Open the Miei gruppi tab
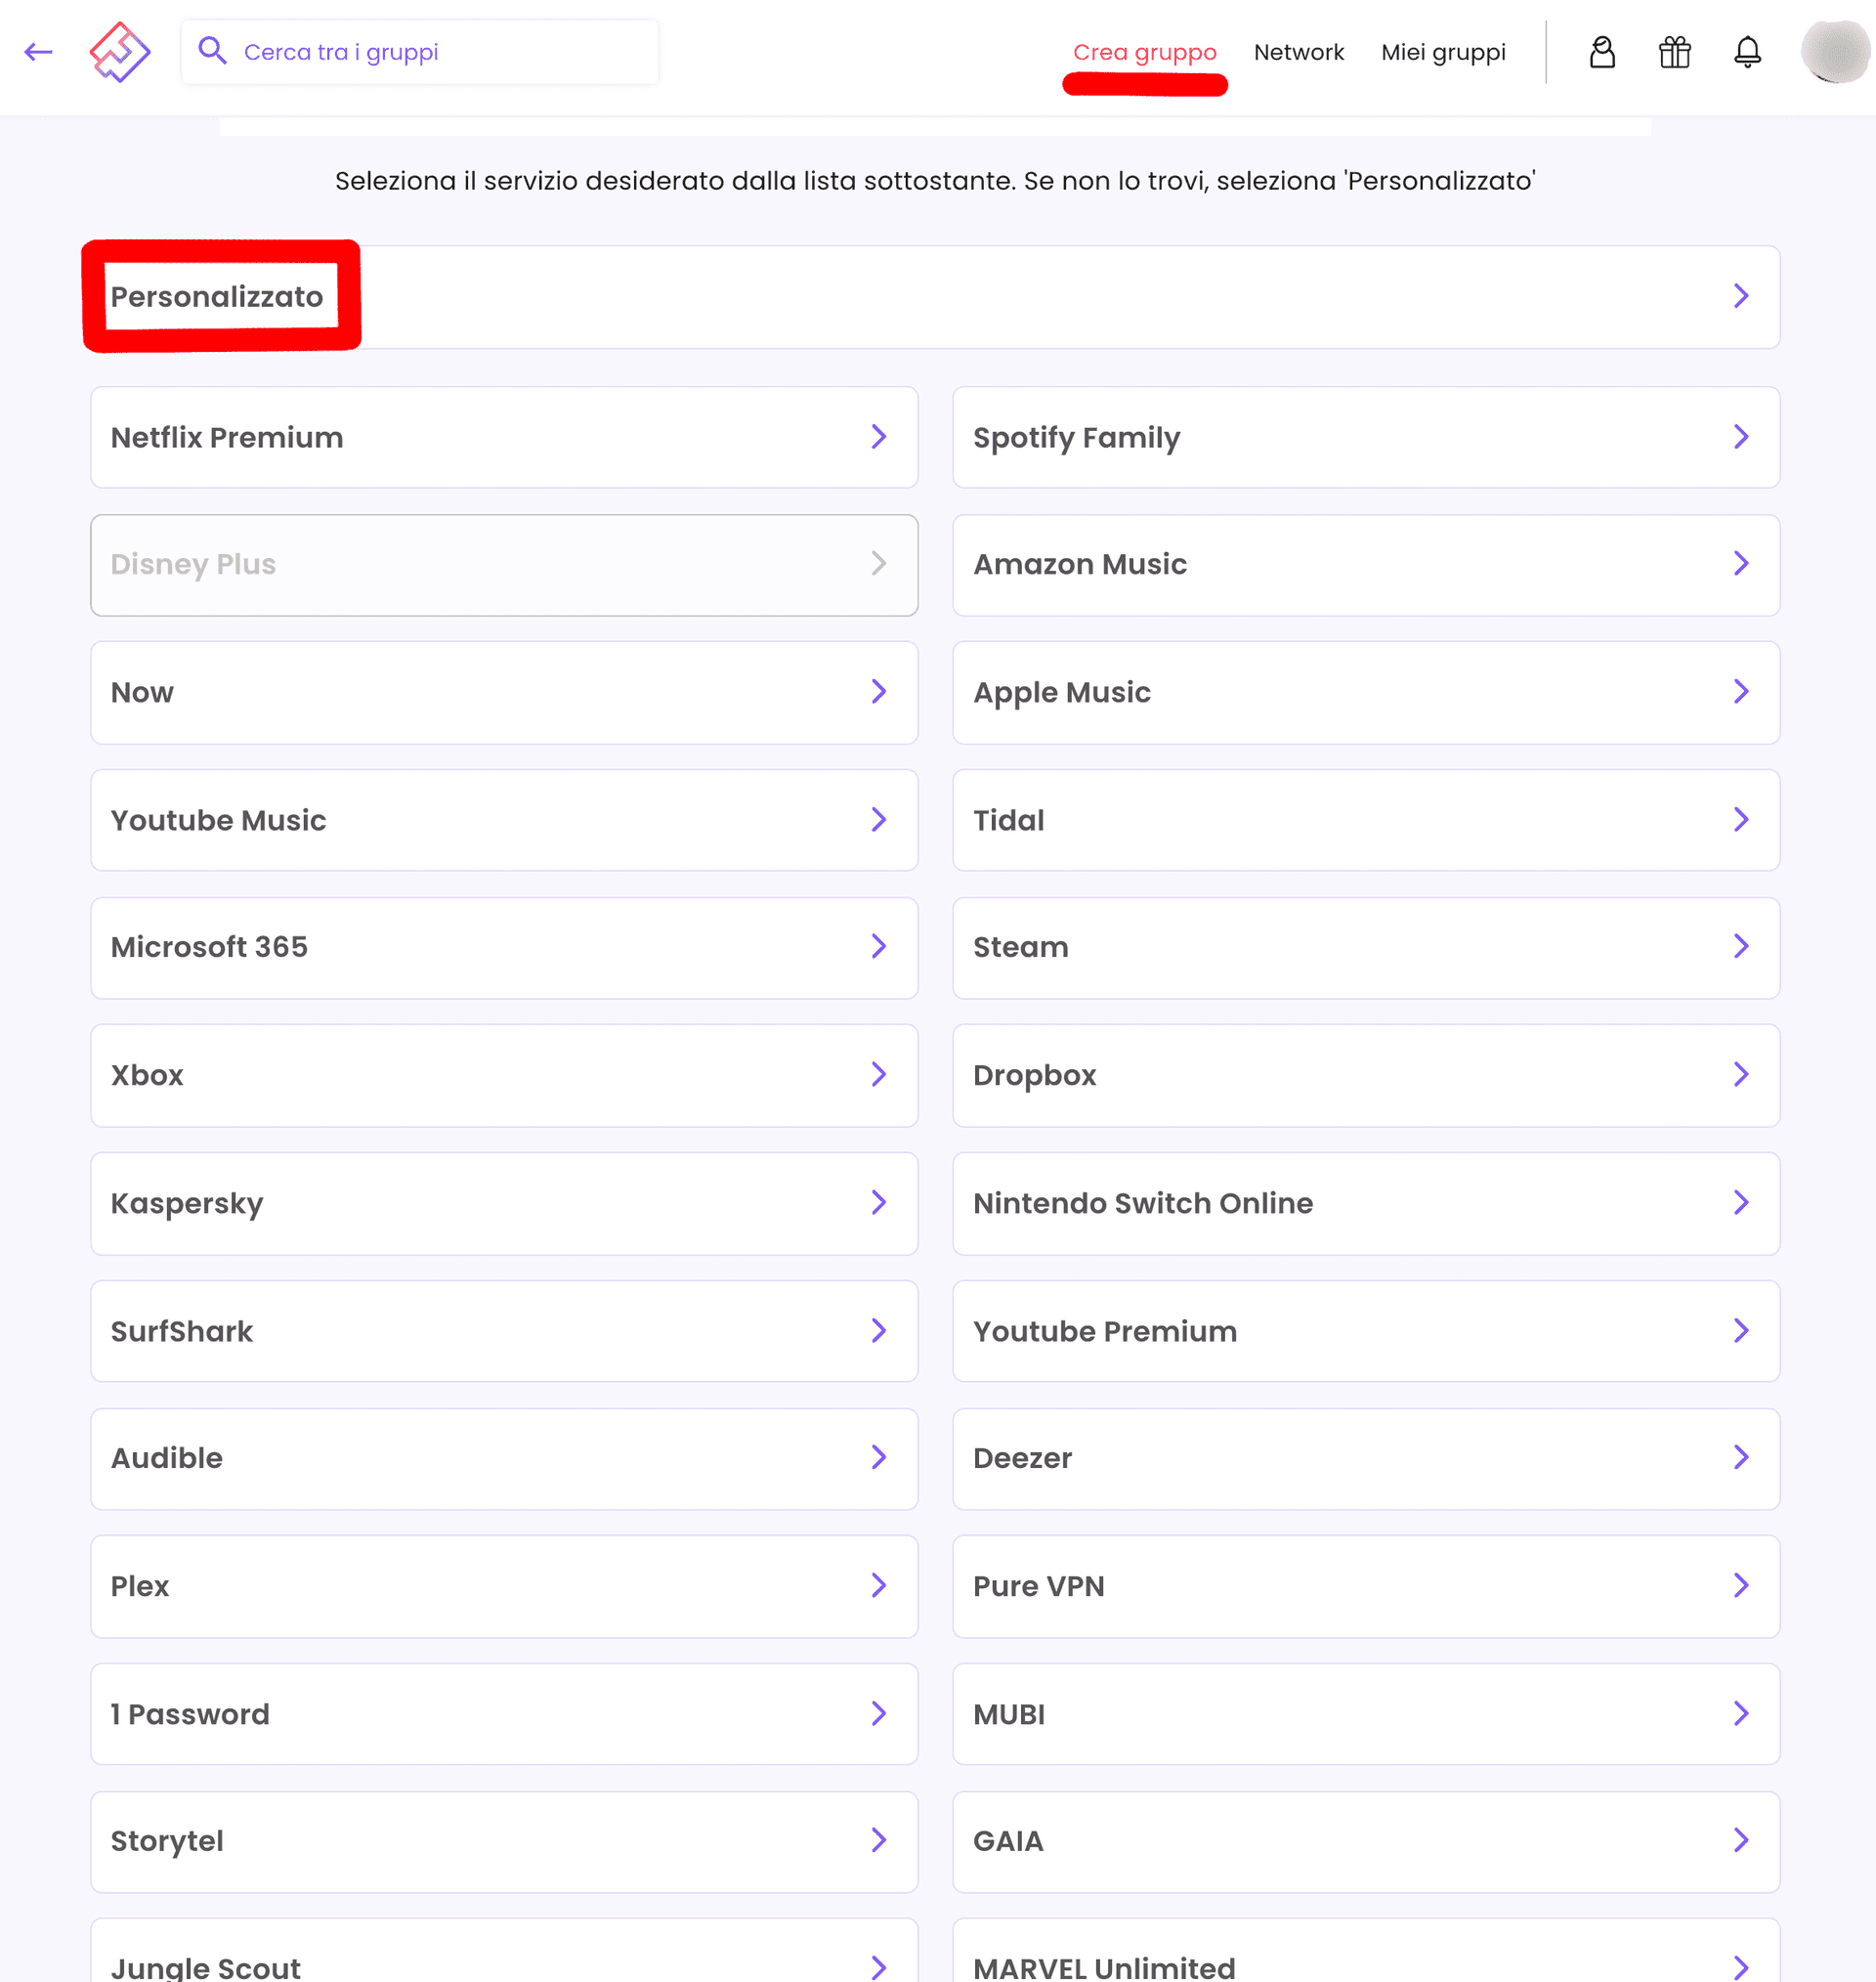The image size is (1876, 1982). click(1442, 51)
